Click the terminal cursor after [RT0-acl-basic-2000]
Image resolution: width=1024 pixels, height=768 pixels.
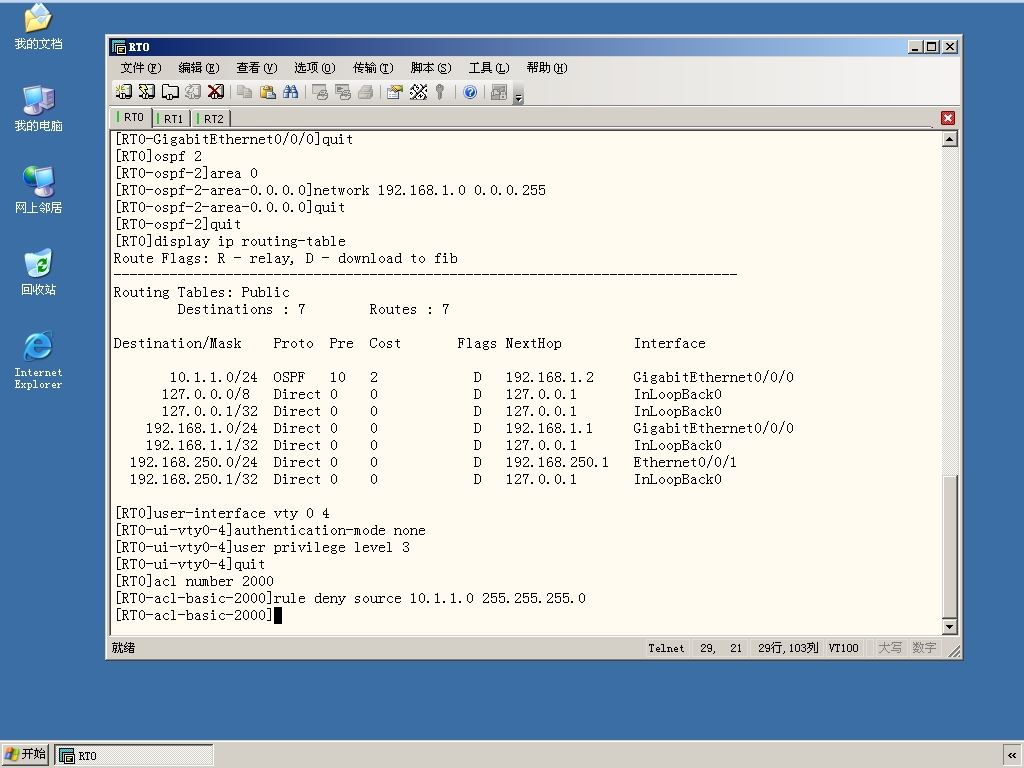[278, 615]
